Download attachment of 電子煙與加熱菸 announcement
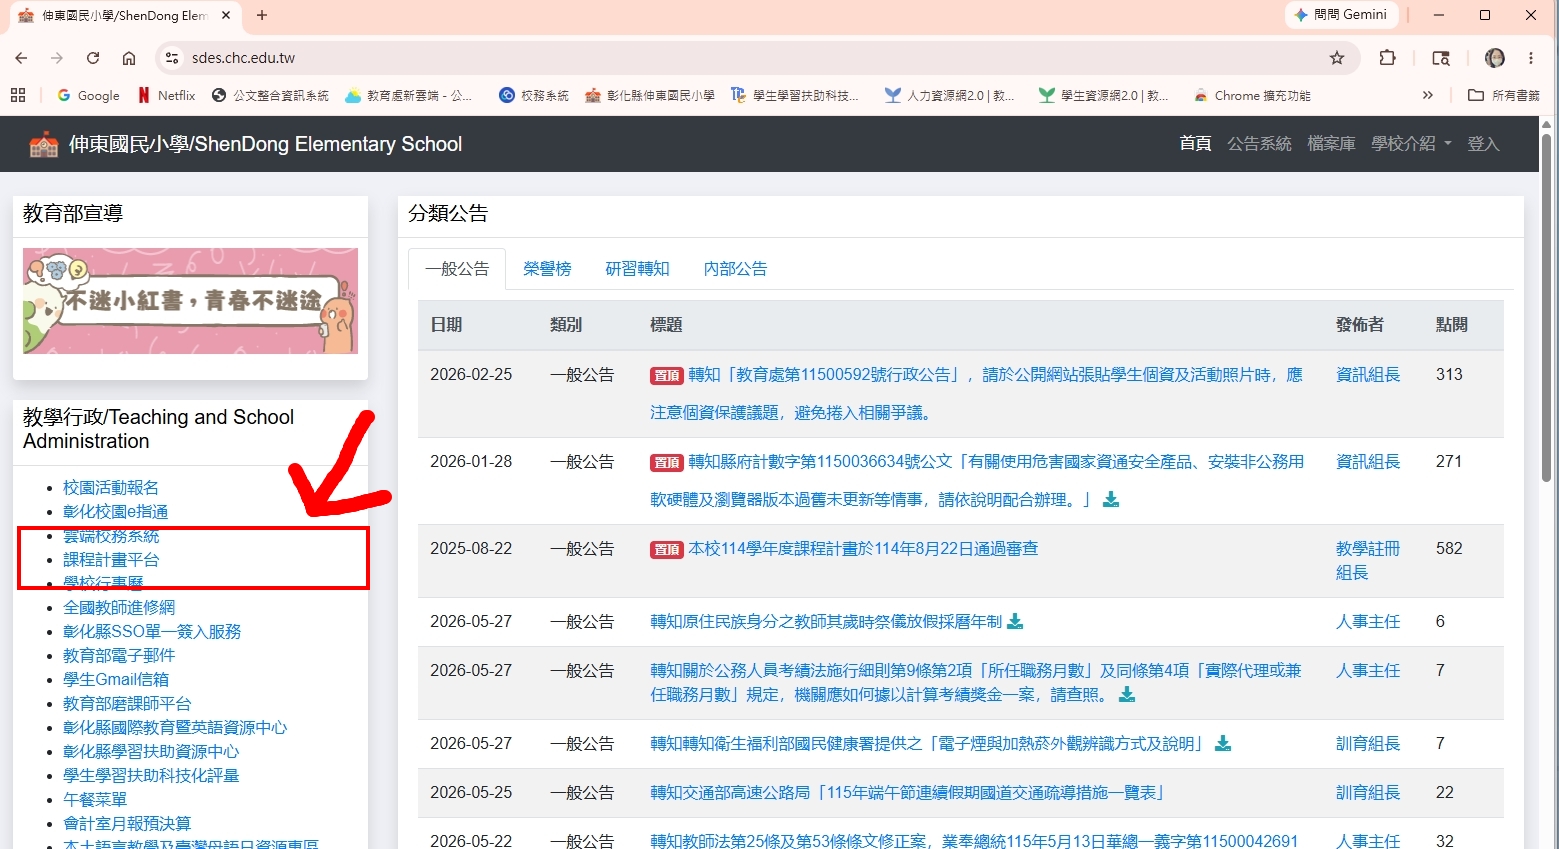This screenshot has height=849, width=1559. [x=1223, y=743]
